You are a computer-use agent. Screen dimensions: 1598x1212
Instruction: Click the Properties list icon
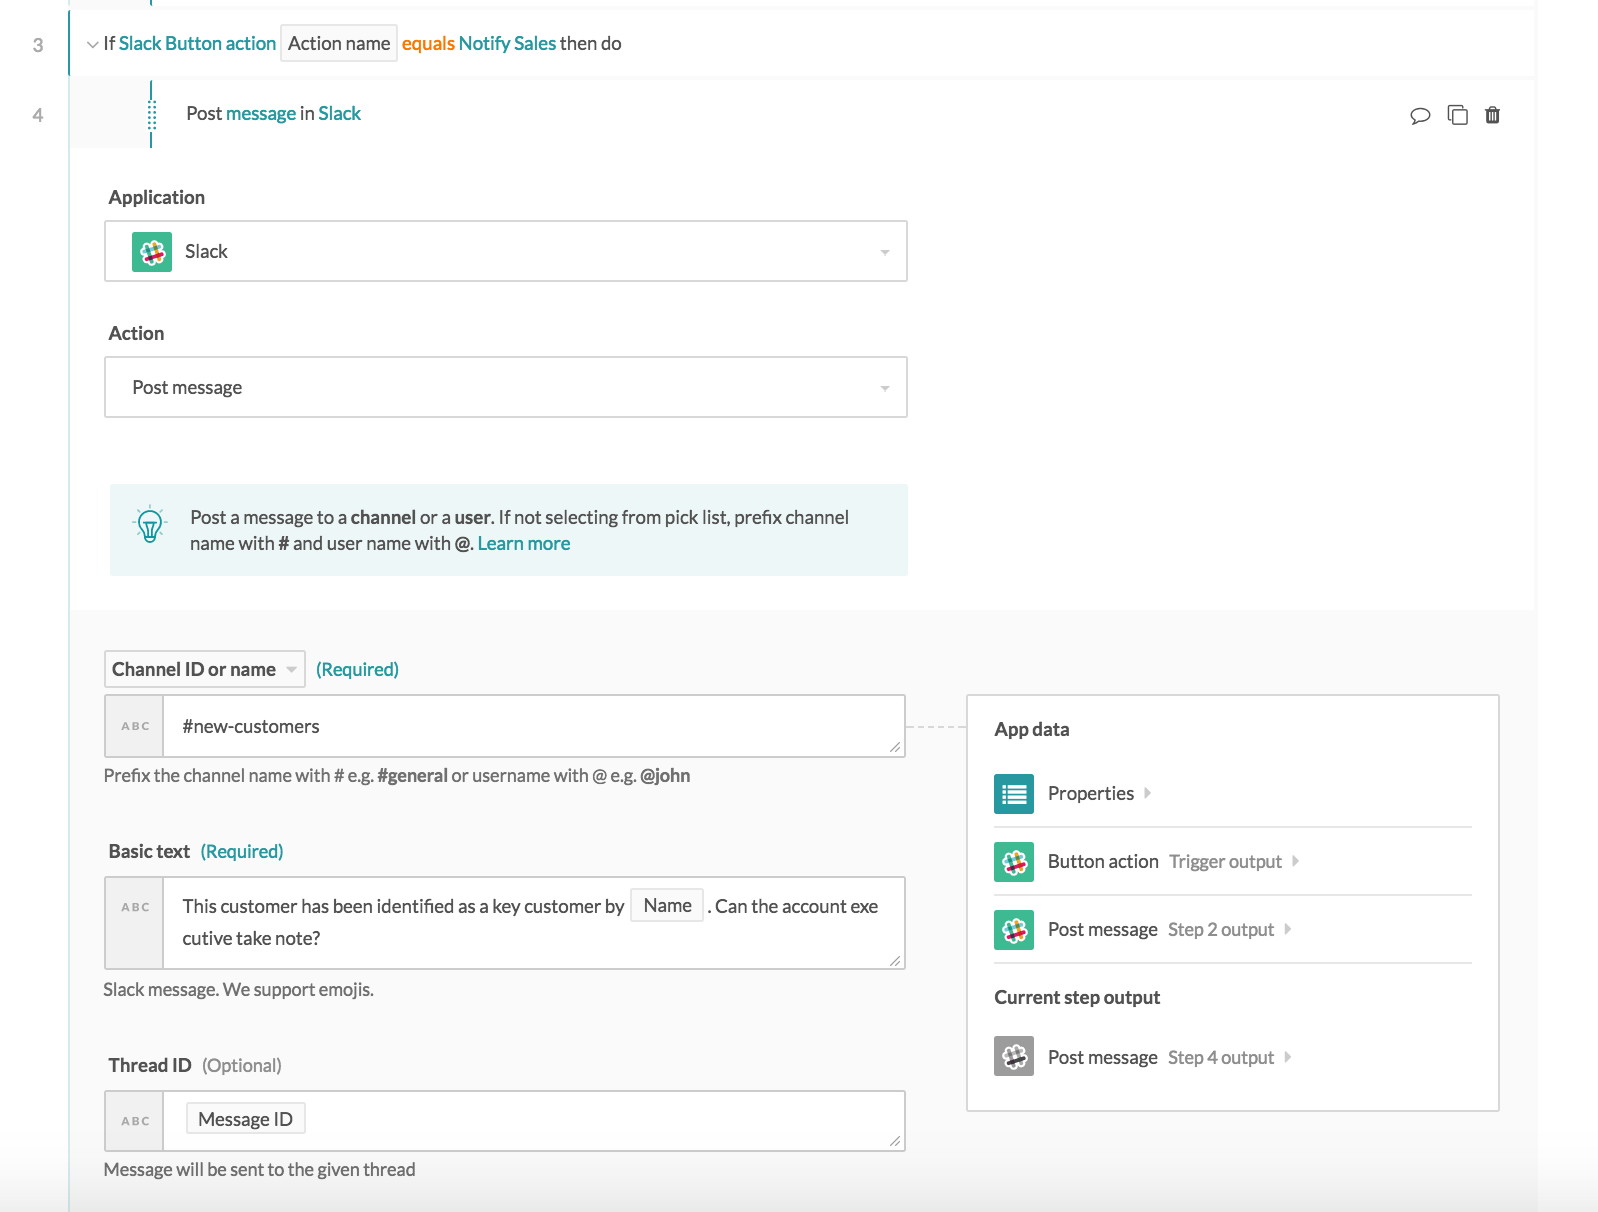1014,794
